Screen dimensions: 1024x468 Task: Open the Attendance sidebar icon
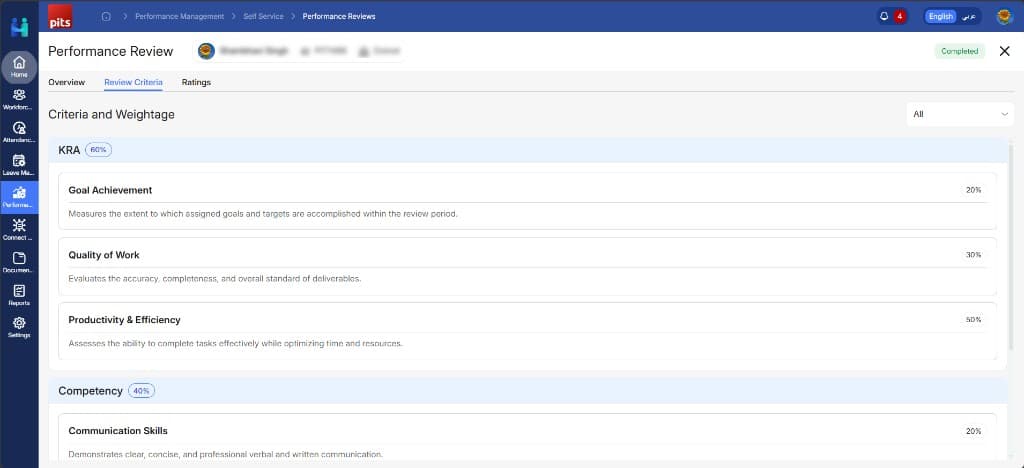click(x=19, y=132)
